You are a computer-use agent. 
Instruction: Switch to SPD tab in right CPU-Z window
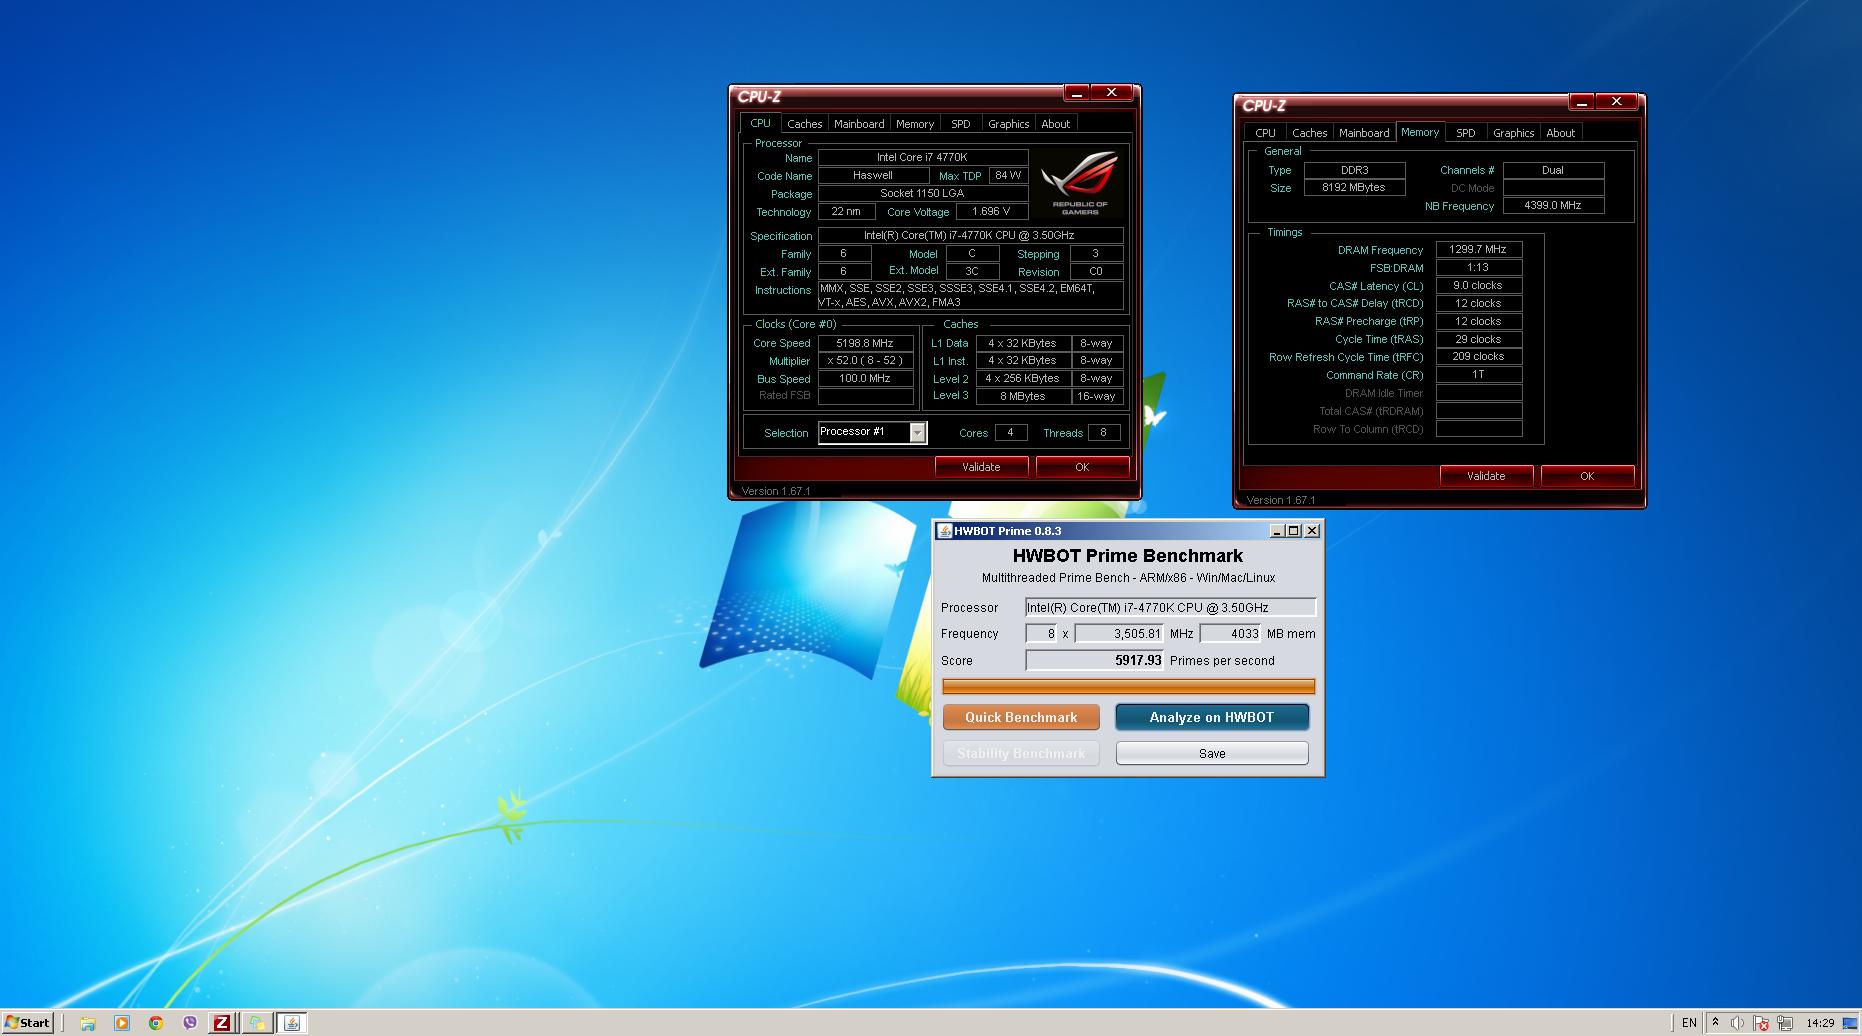coord(1466,133)
